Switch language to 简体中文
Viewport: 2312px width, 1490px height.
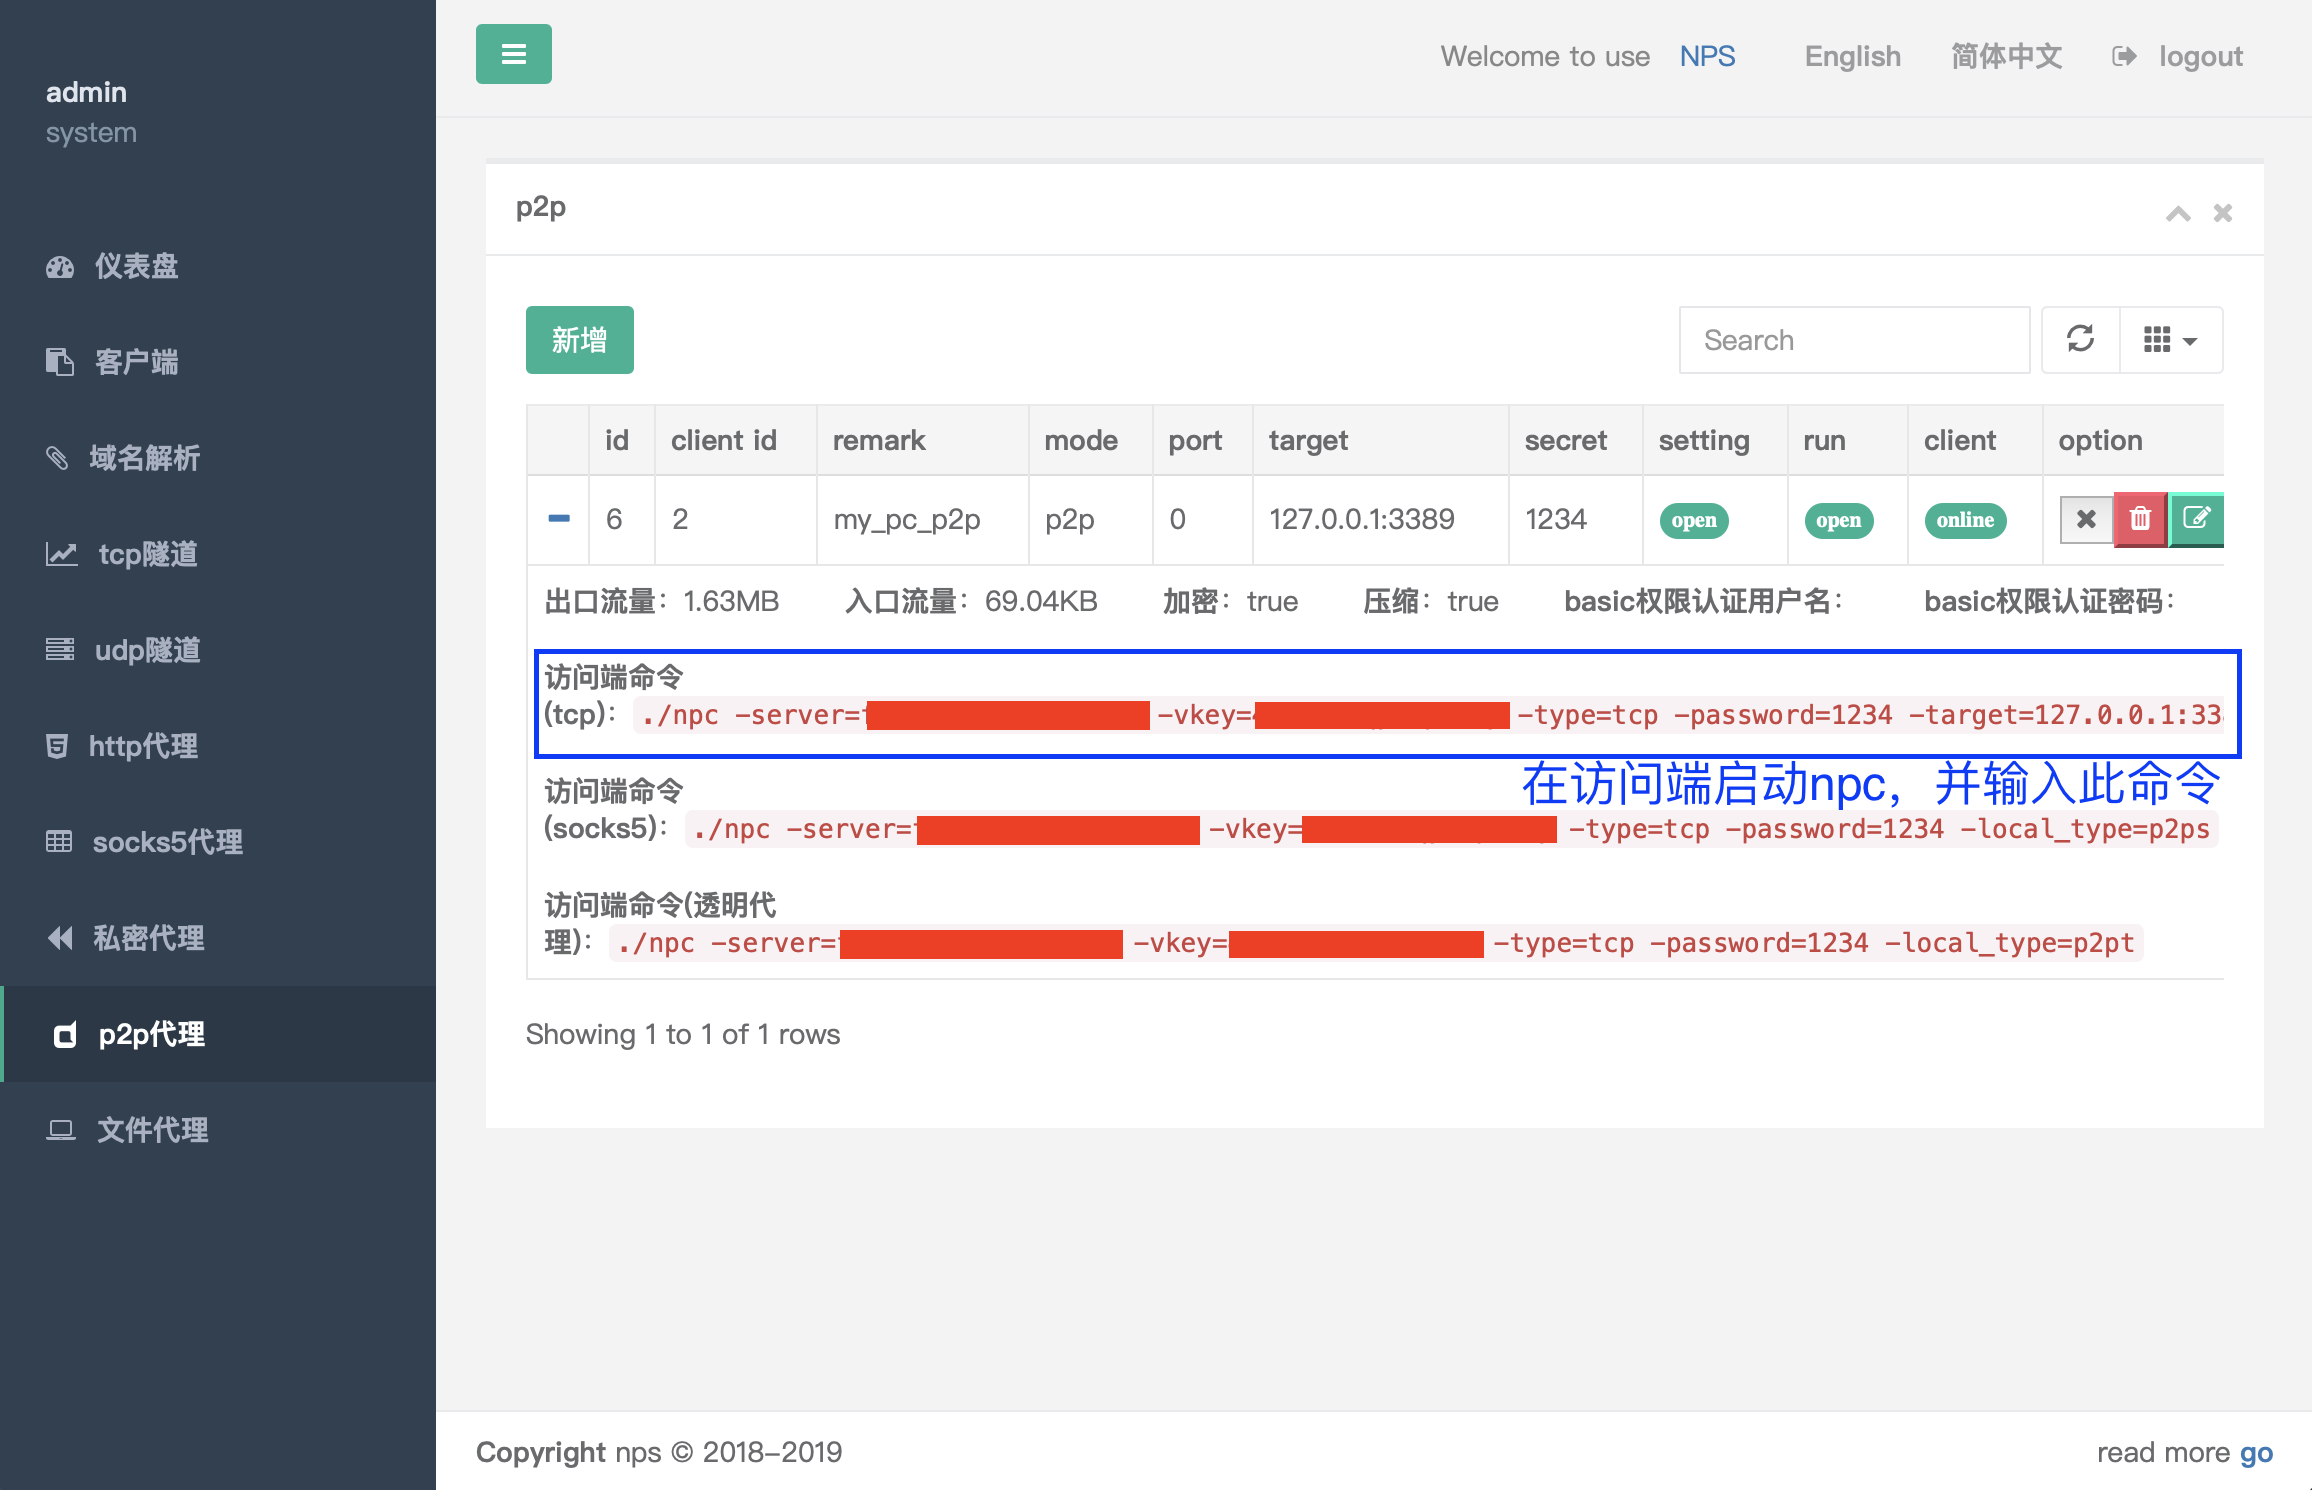pos(2006,56)
